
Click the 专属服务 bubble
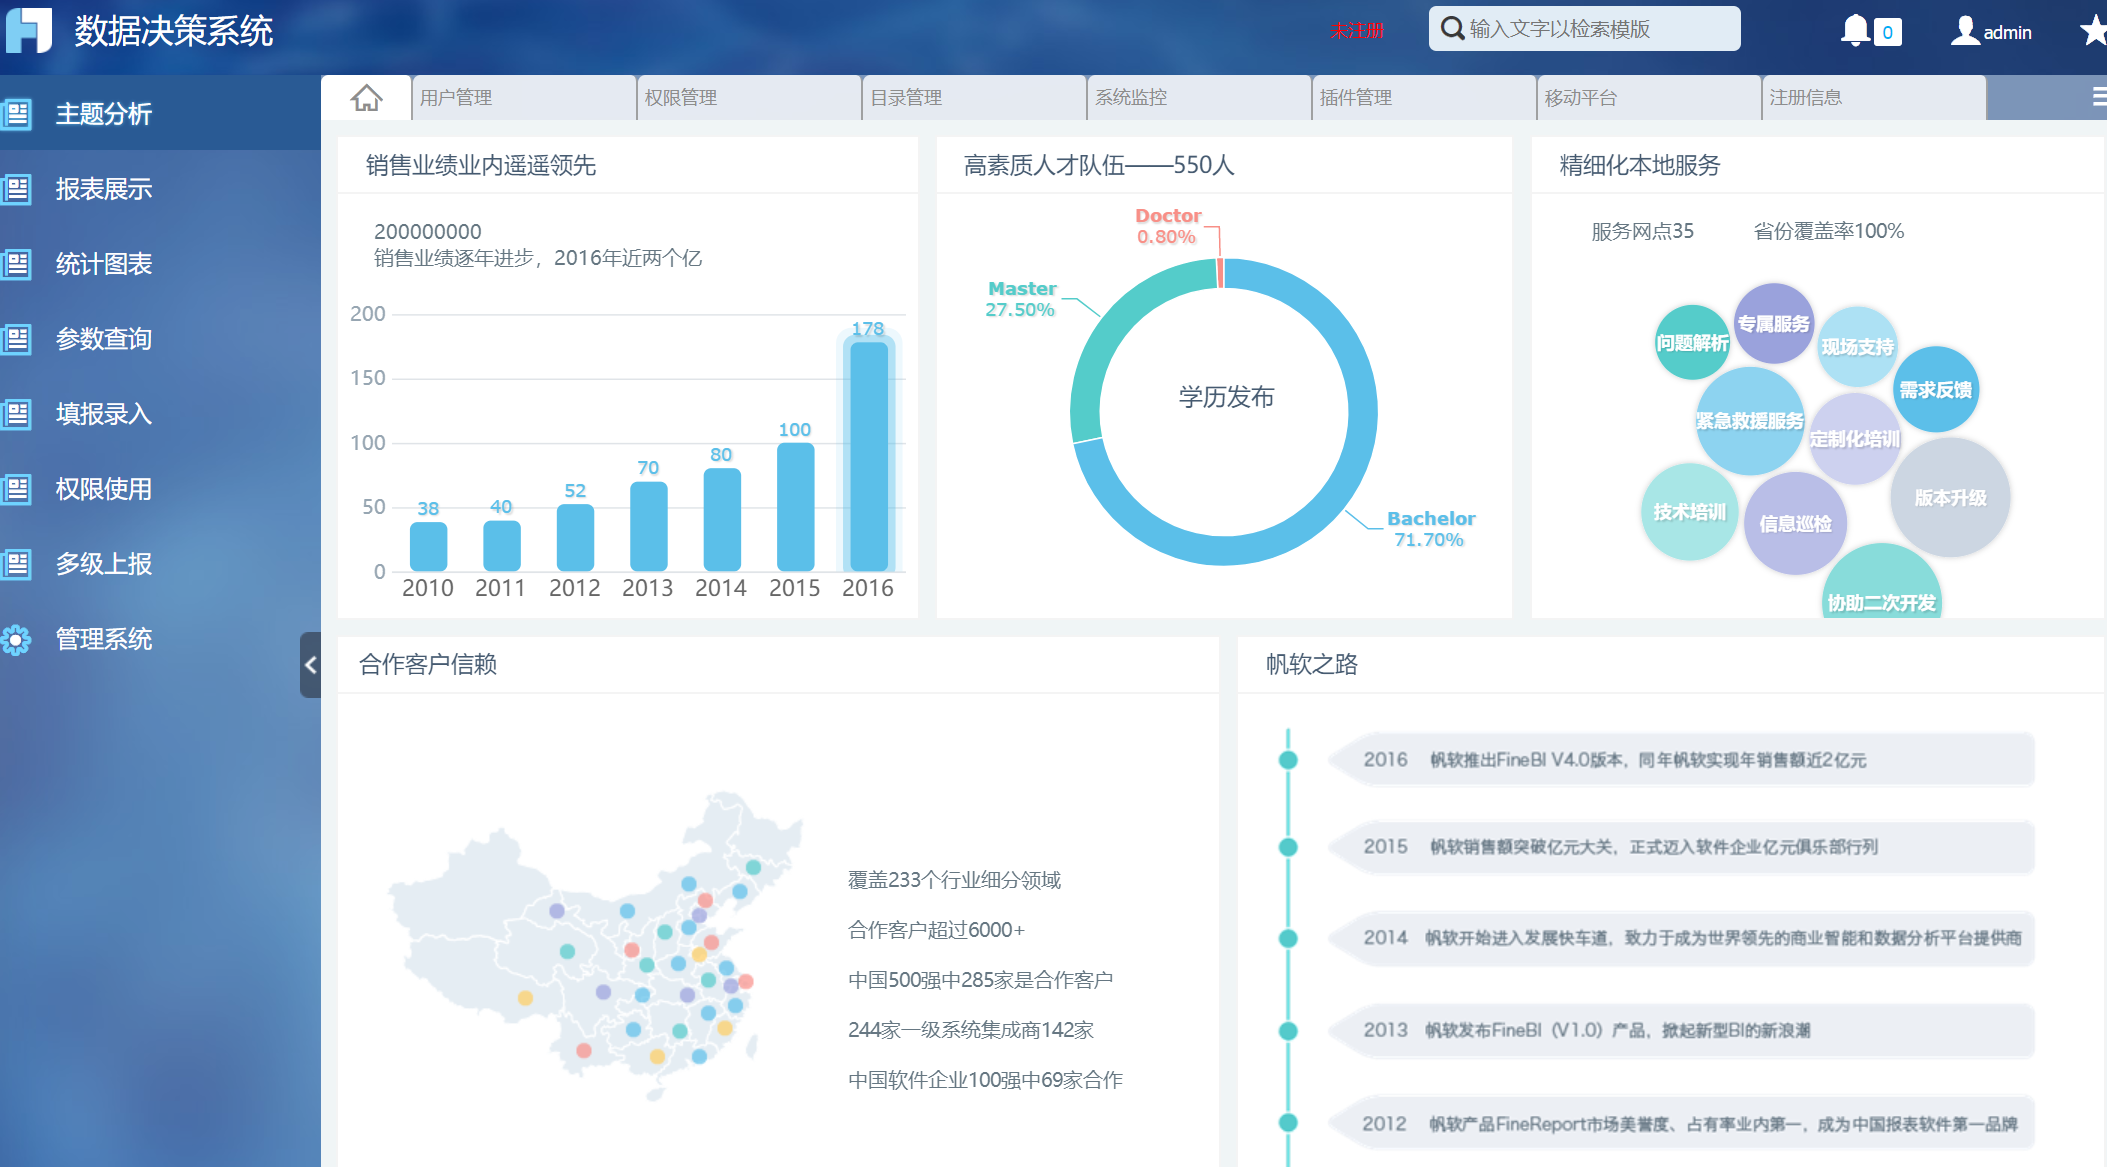pos(1773,324)
